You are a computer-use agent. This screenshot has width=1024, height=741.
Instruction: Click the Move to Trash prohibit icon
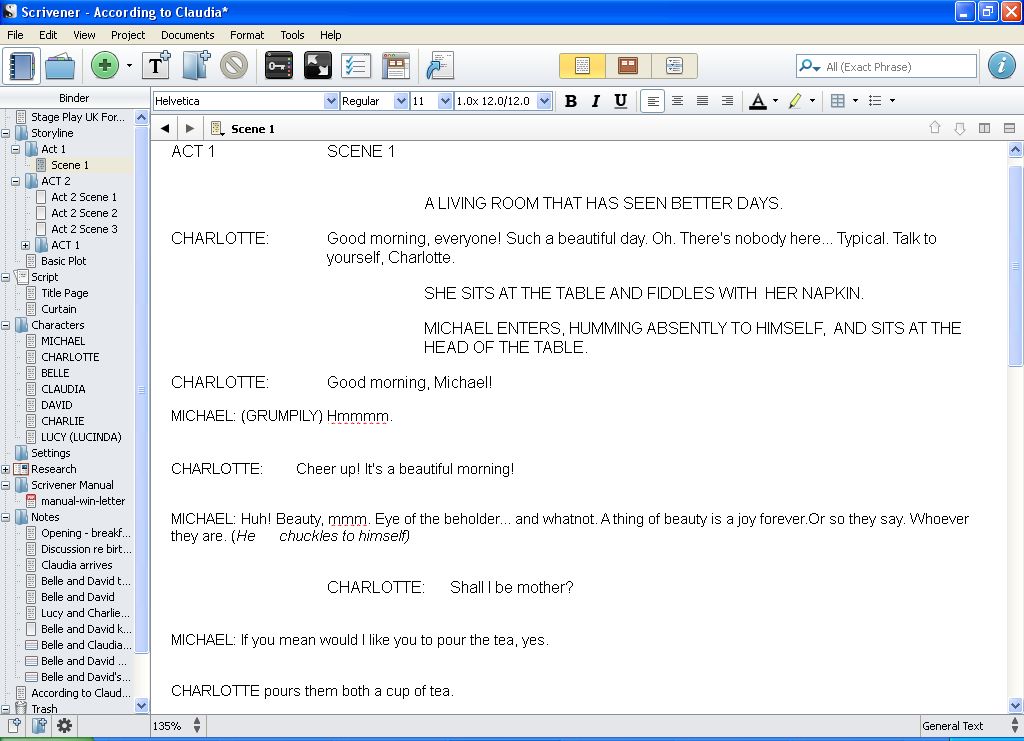(232, 65)
